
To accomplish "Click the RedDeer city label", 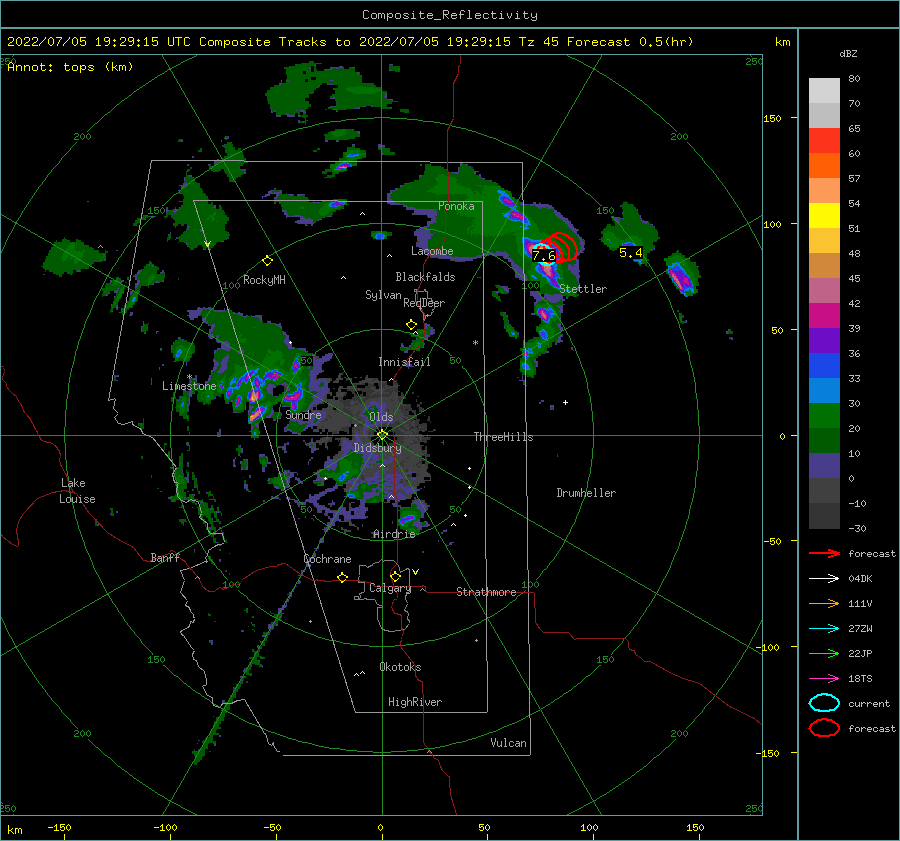I will pyautogui.click(x=424, y=303).
